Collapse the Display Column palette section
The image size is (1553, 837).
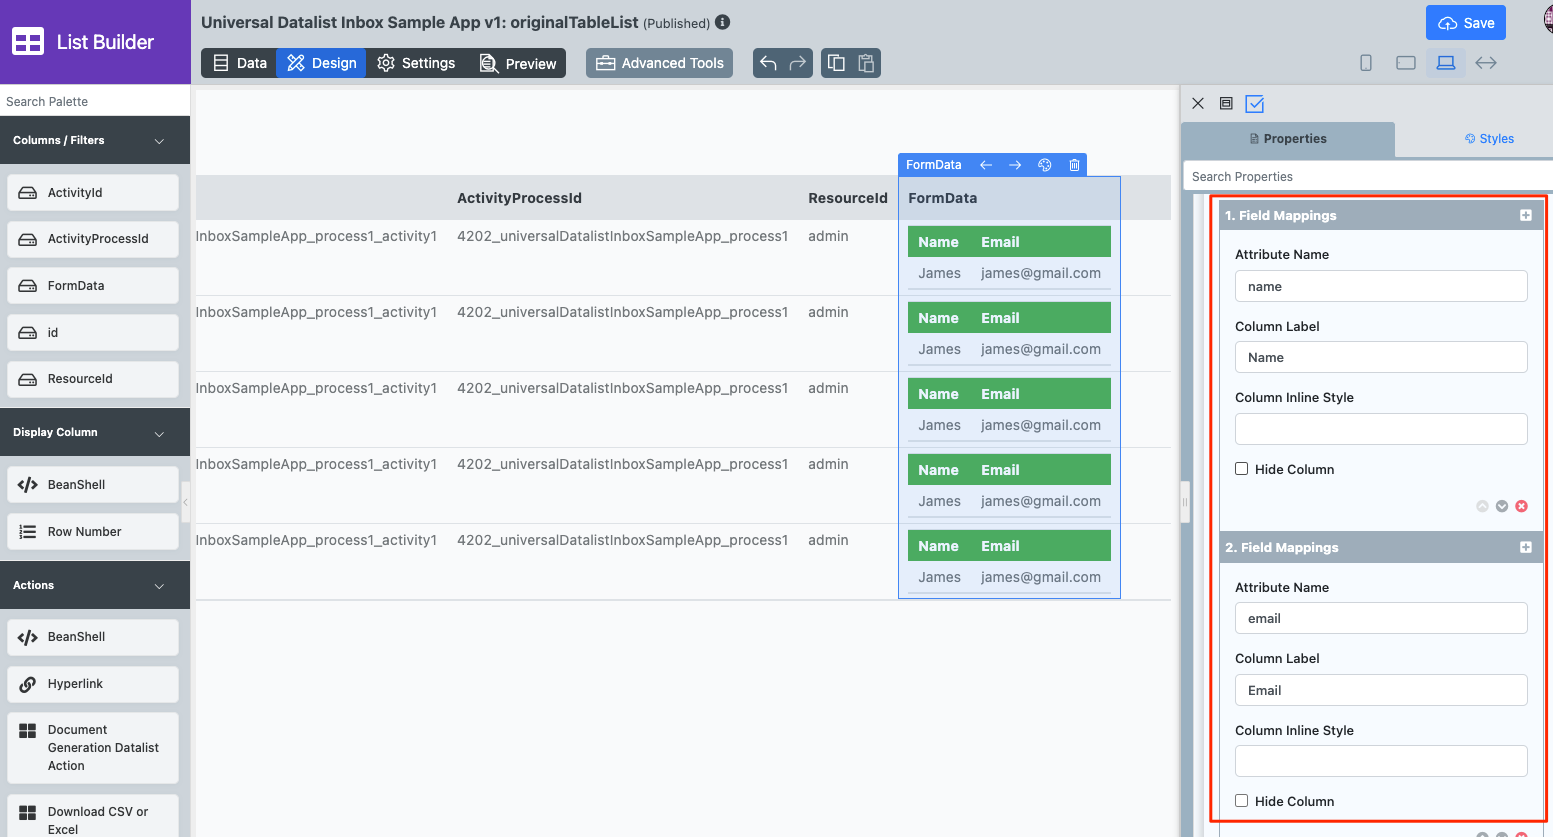pyautogui.click(x=159, y=433)
